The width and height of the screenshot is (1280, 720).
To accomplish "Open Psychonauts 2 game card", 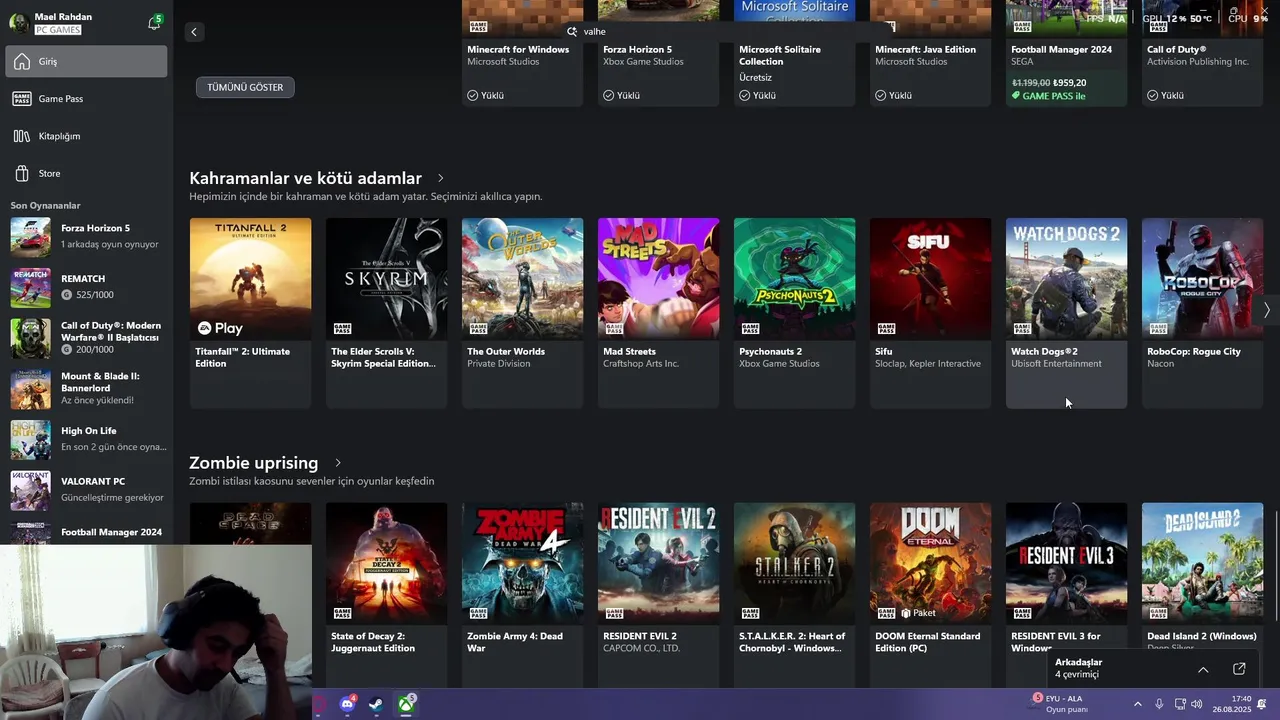I will click(x=794, y=313).
